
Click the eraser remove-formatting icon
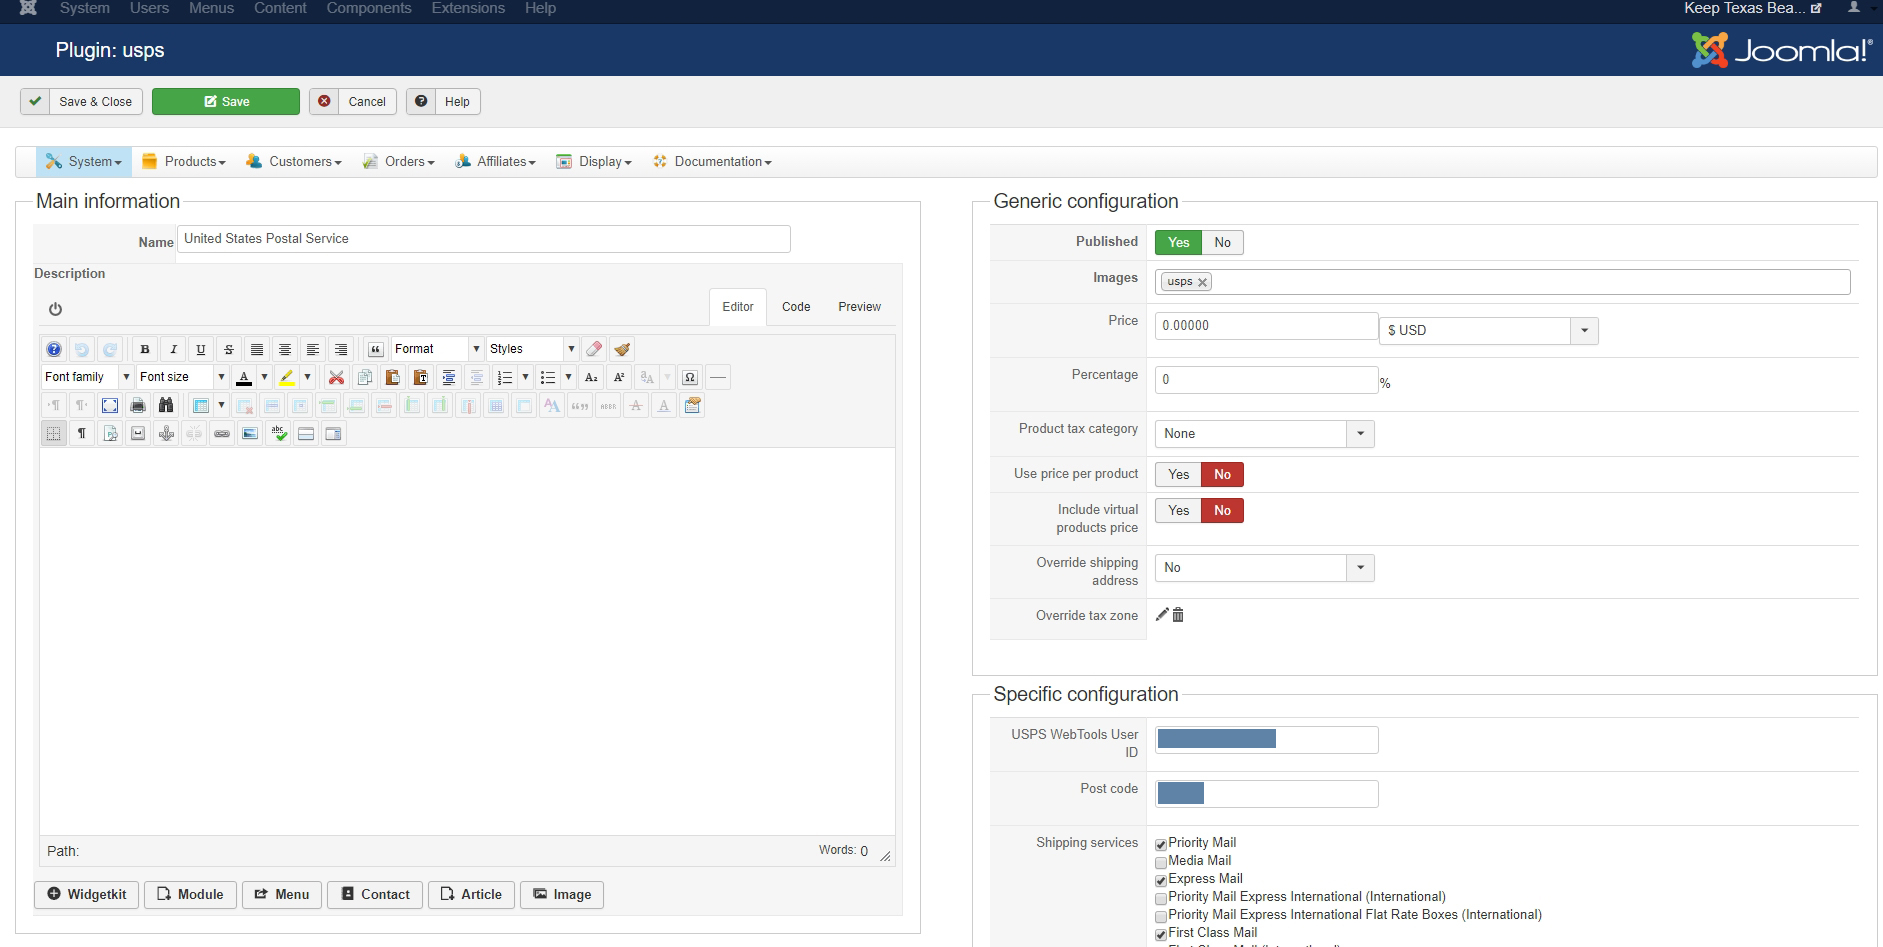point(594,349)
